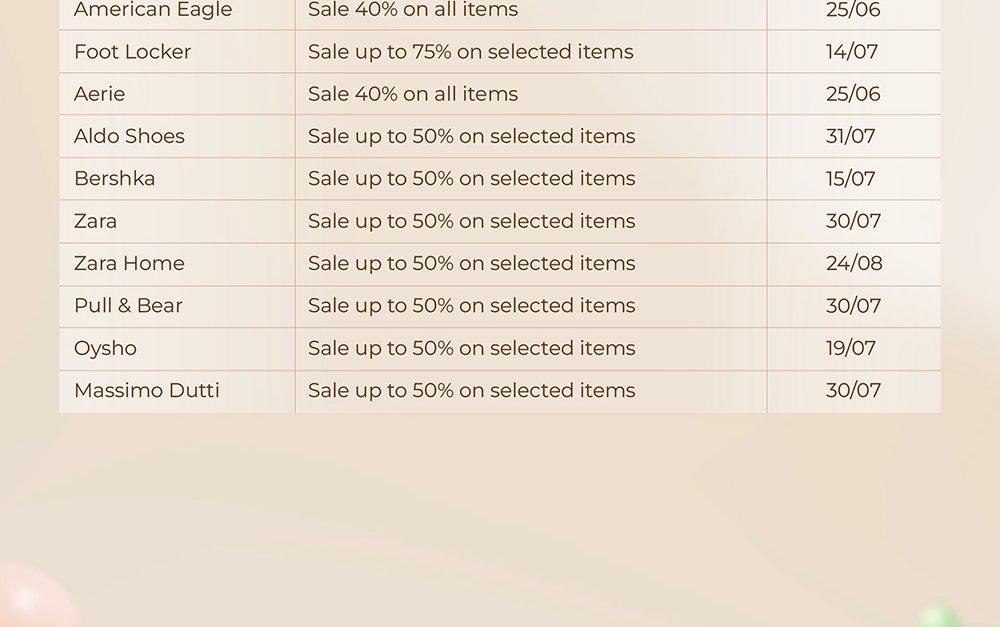Click the Bershka store name

(x=115, y=179)
